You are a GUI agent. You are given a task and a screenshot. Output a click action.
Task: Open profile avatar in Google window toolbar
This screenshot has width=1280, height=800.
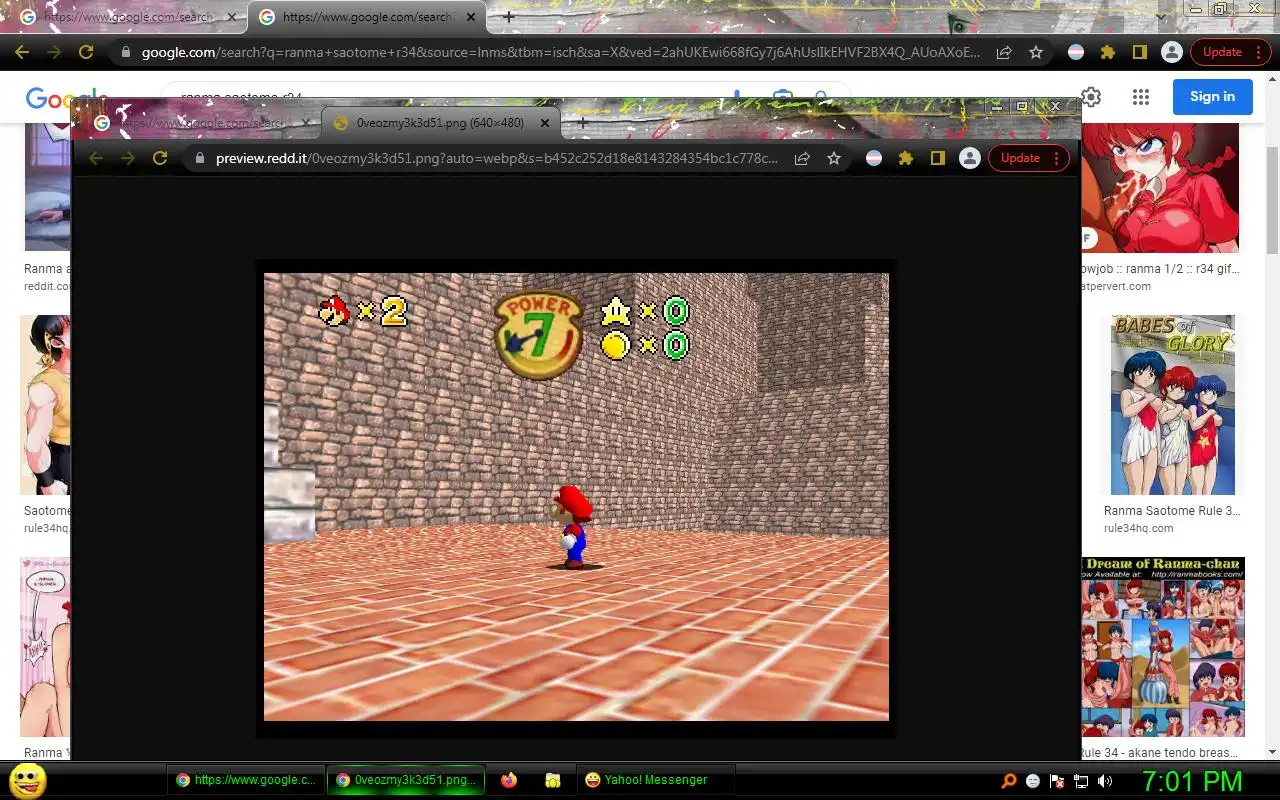[1172, 52]
